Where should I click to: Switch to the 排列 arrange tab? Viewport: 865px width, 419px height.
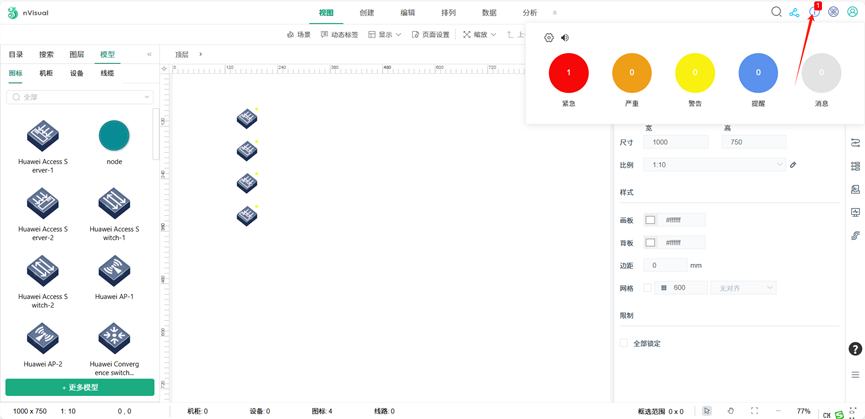(x=448, y=13)
